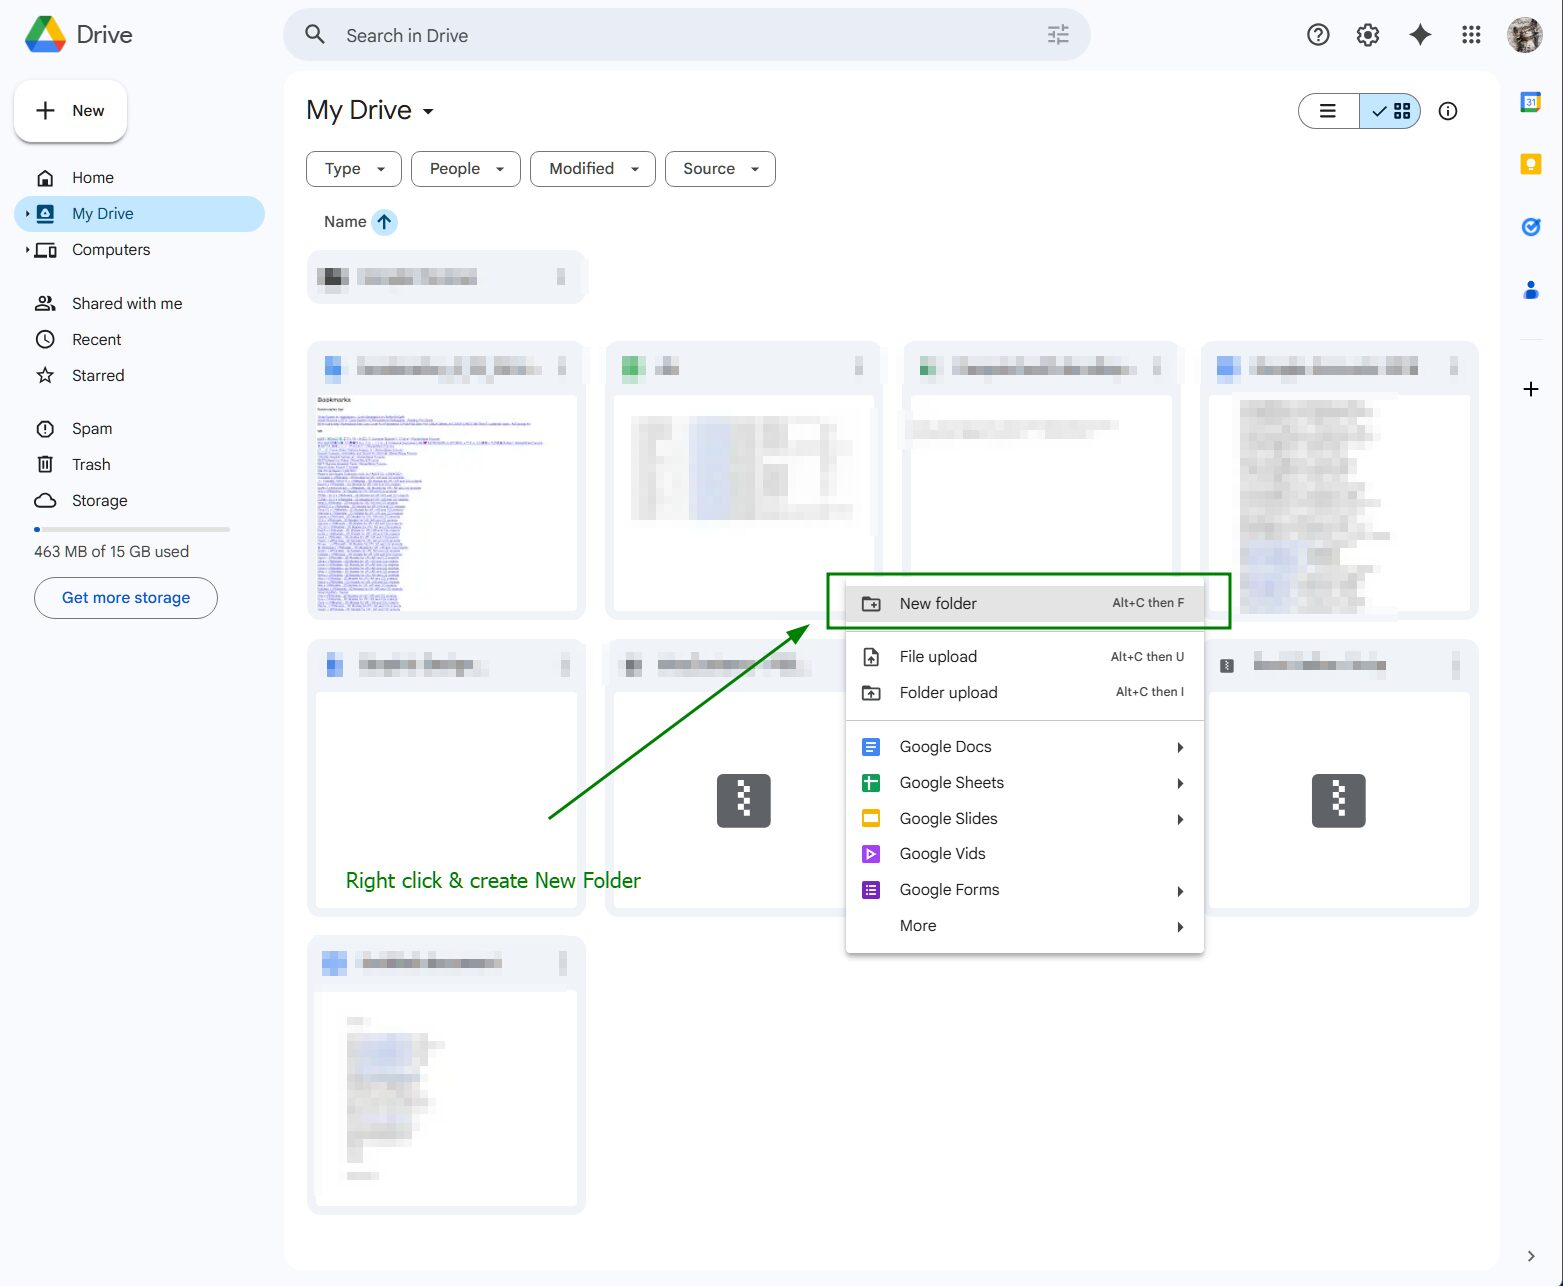
Task: Click the Google Sheets icon in context menu
Action: click(x=871, y=783)
